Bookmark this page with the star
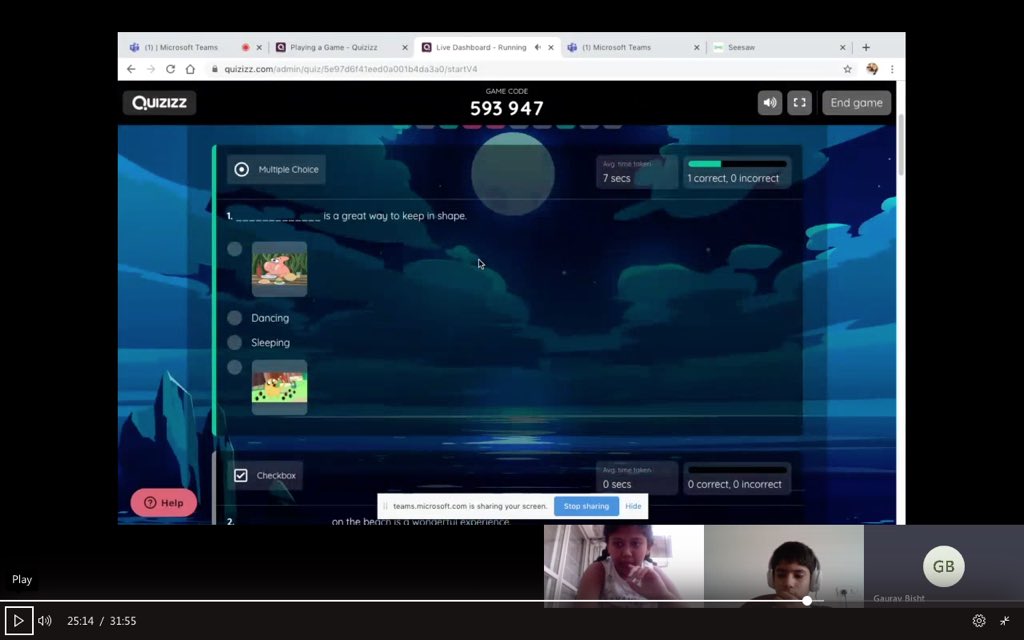 [x=847, y=69]
